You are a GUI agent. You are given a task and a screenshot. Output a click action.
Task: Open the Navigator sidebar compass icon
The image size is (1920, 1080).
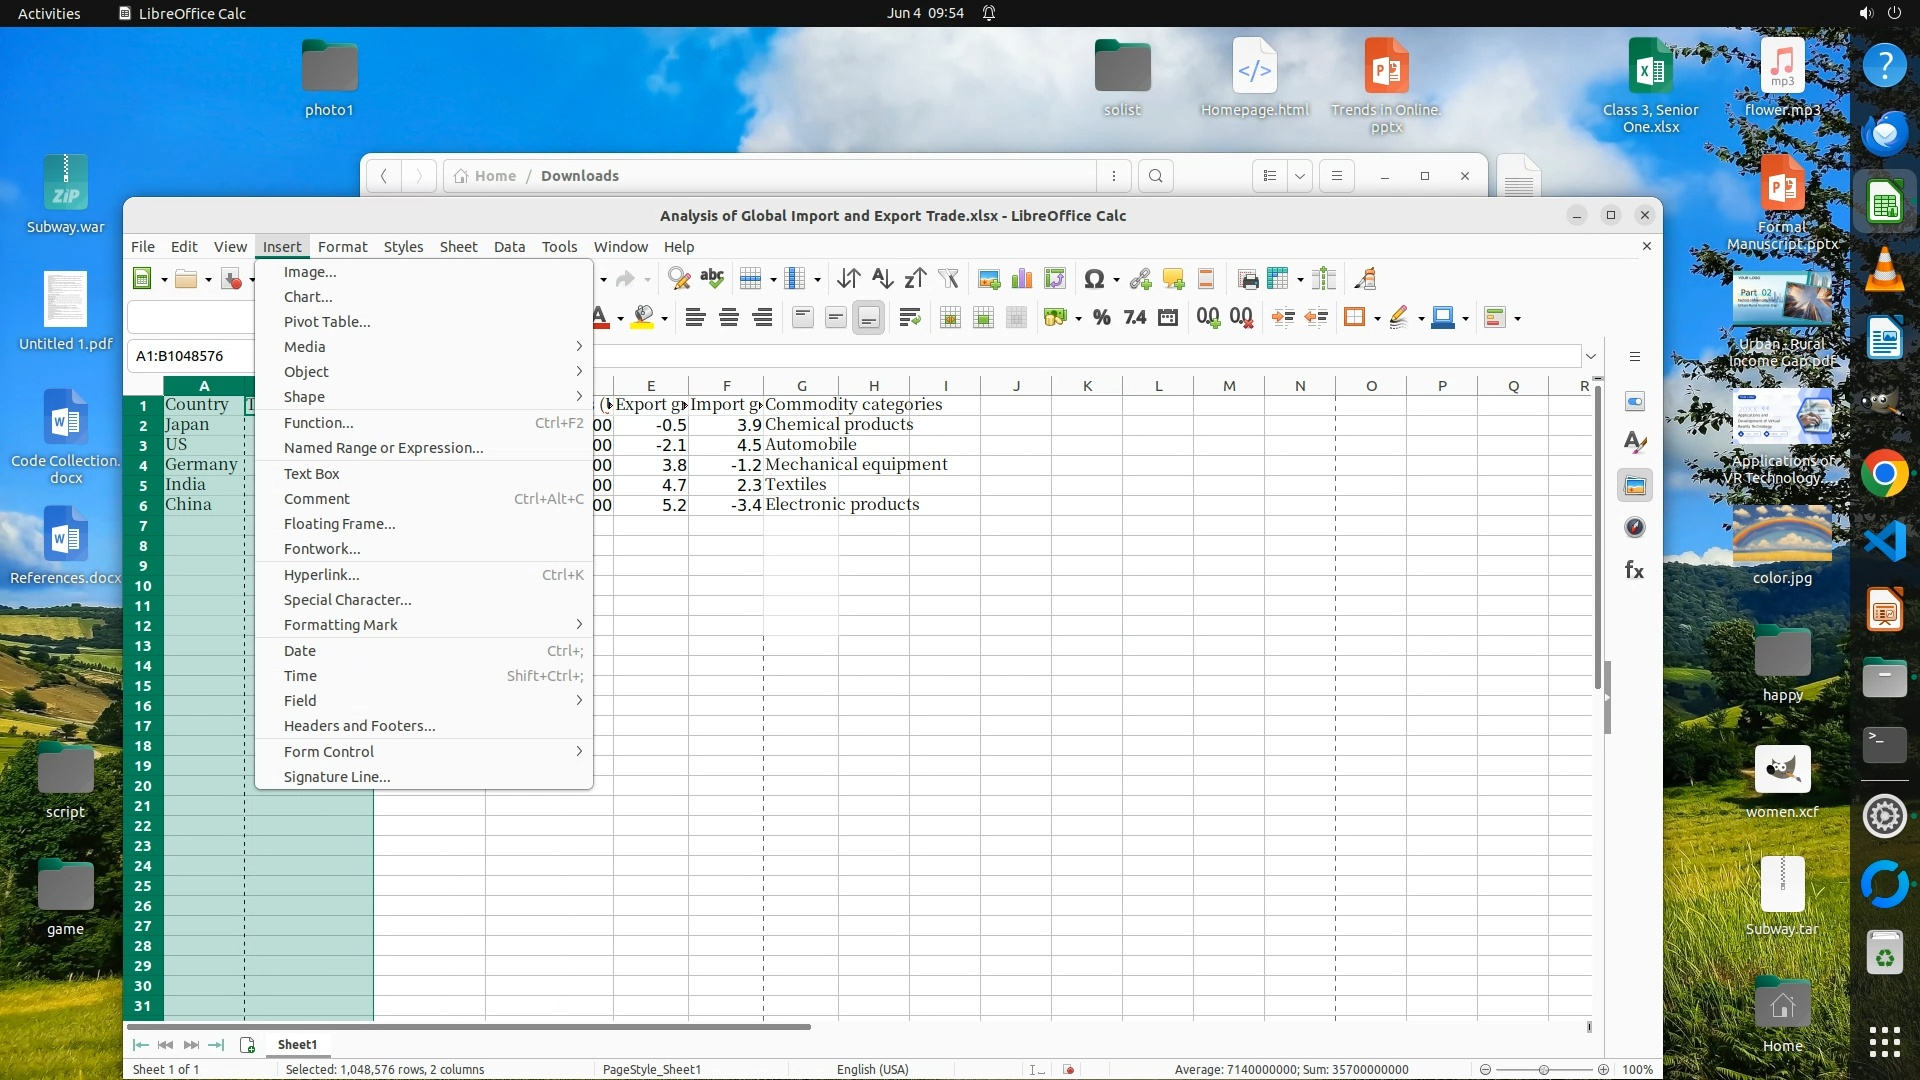tap(1634, 528)
